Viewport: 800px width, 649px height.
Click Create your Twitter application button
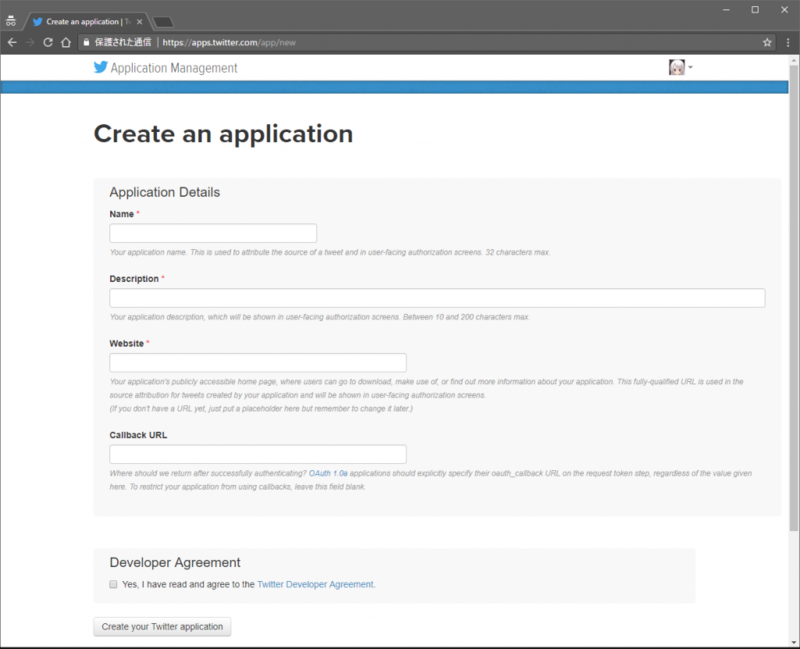(162, 627)
